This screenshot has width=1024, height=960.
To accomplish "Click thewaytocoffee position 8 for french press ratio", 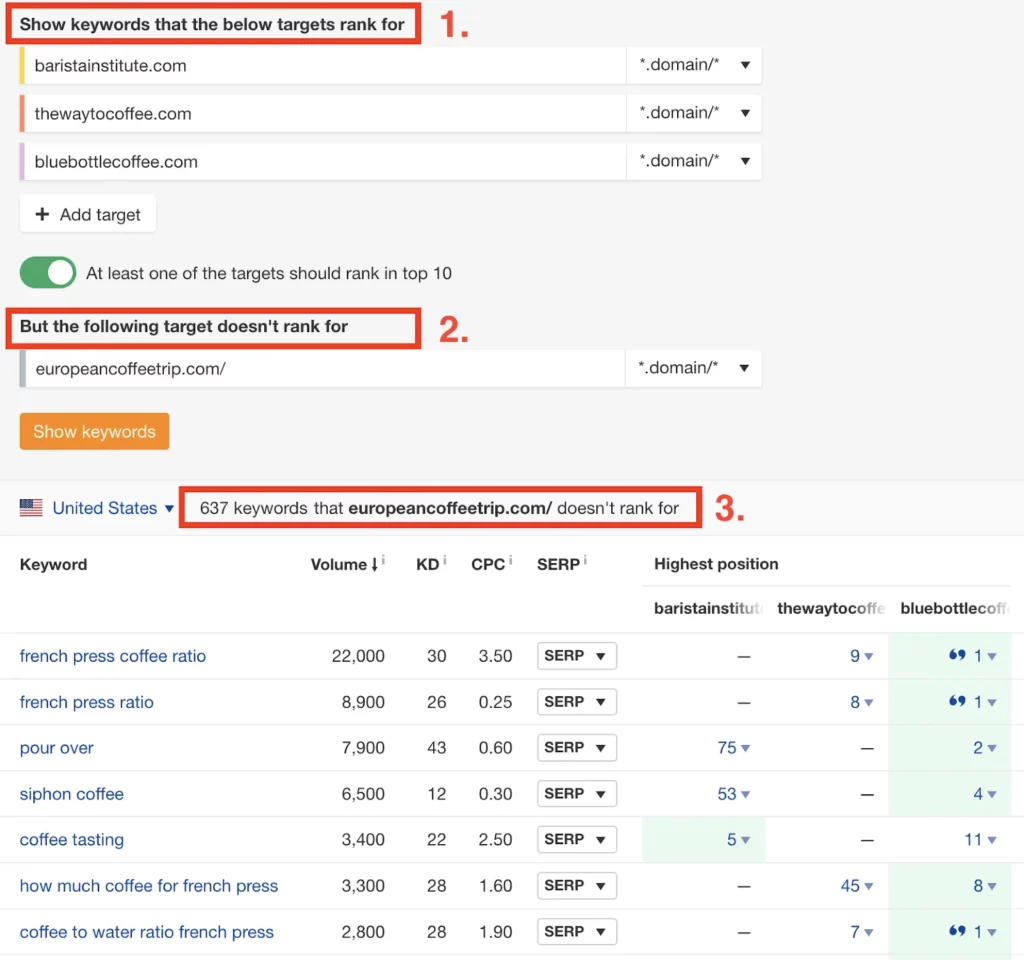I will [861, 702].
